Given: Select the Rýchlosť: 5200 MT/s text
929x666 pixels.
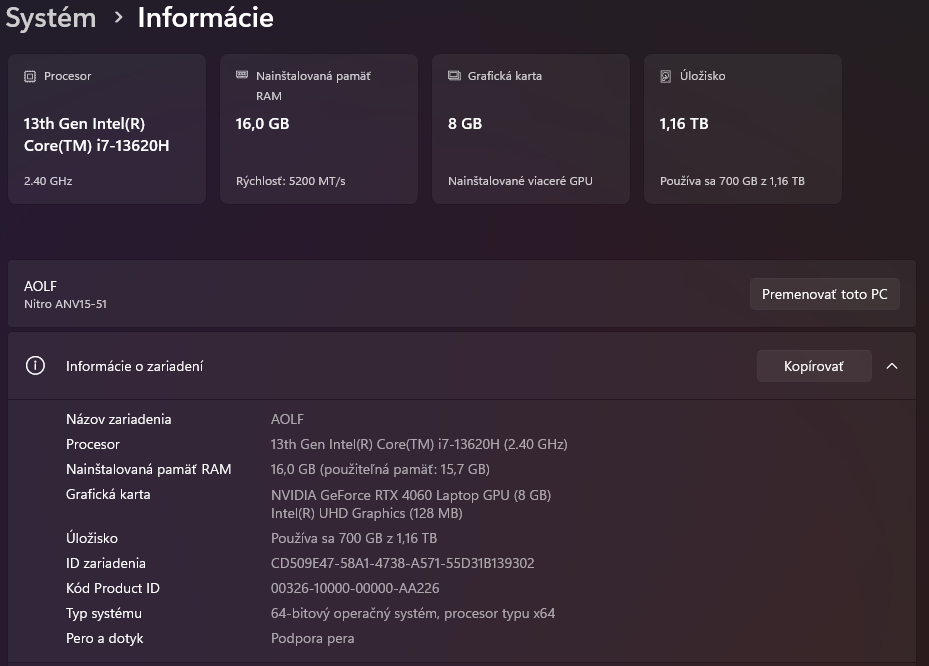Looking at the screenshot, I should pos(290,181).
